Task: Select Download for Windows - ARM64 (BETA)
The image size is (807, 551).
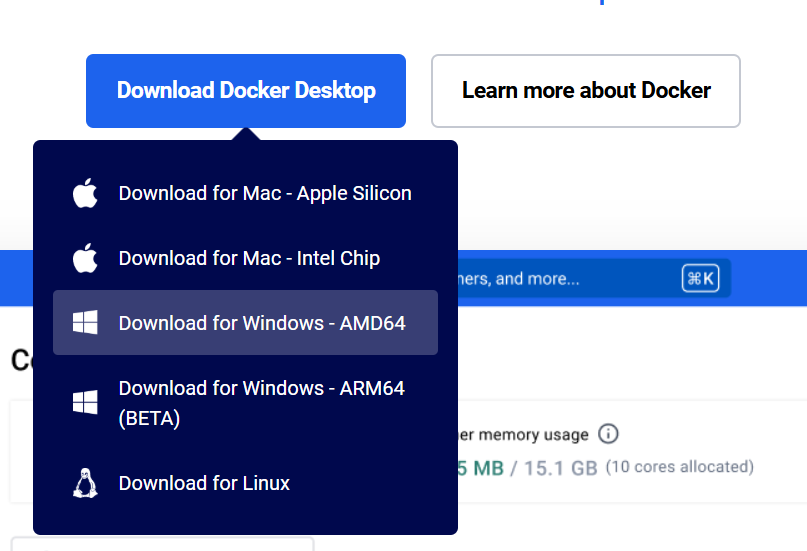Action: pos(245,403)
